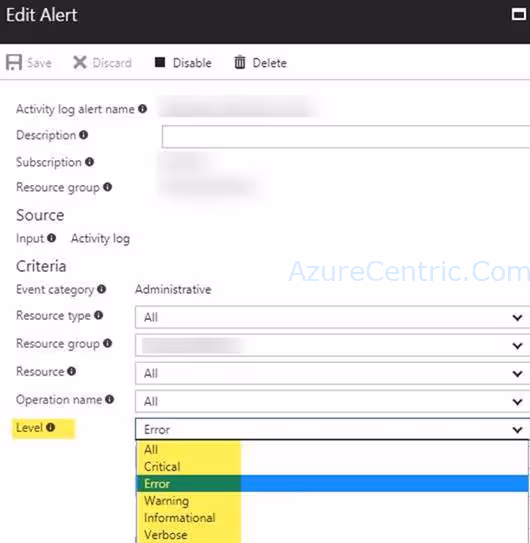The height and width of the screenshot is (543, 530).
Task: Click the Delete button label
Action: point(270,63)
